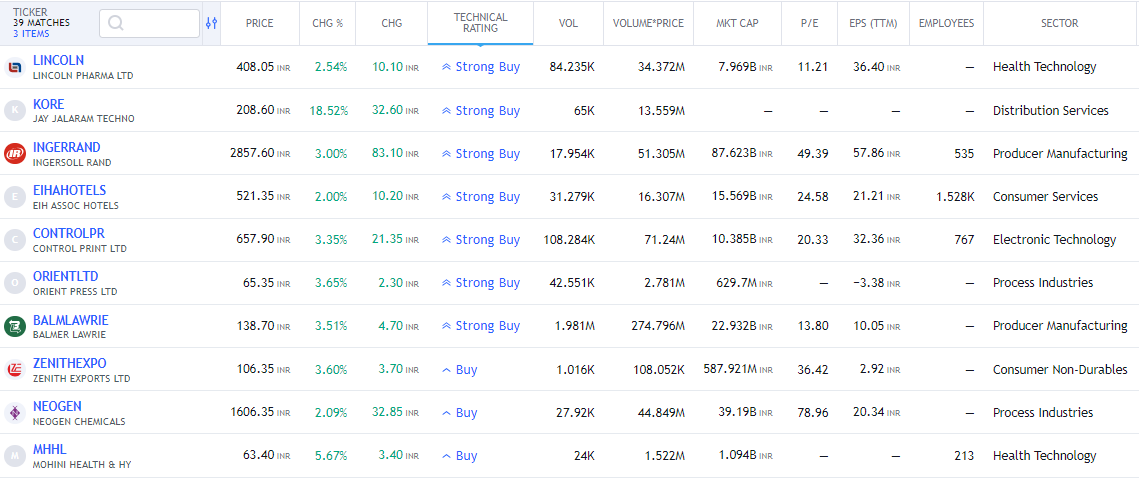Sort by the CHG % column header

click(328, 23)
